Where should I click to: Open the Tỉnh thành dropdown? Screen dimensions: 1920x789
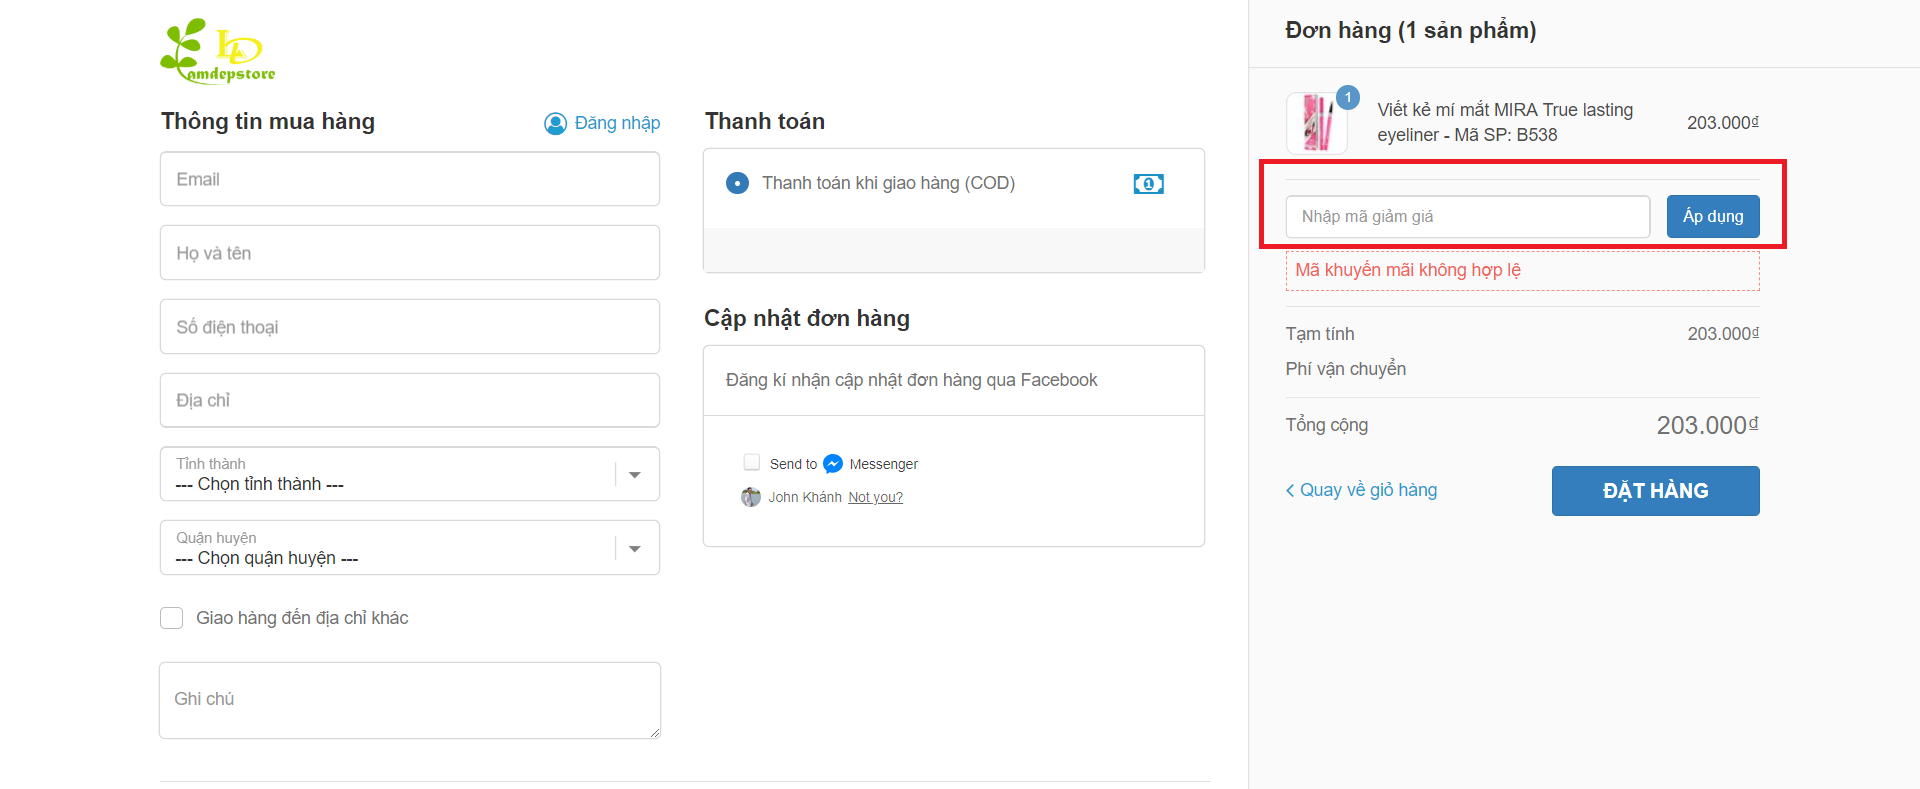tap(409, 474)
